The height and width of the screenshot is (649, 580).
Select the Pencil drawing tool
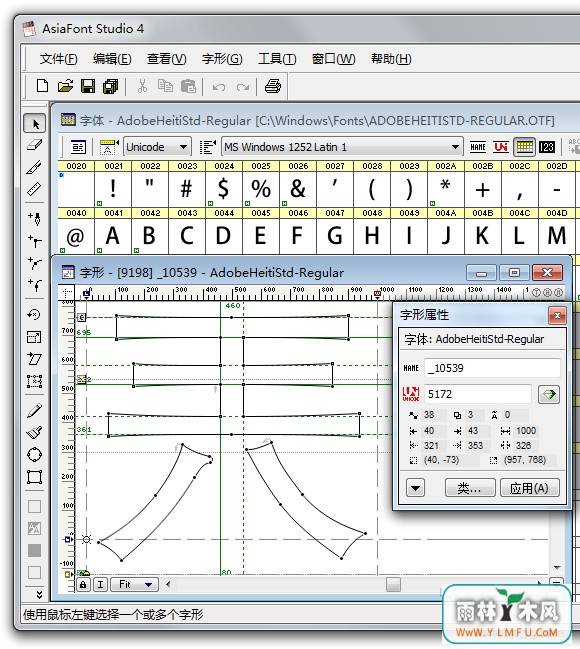[34, 411]
